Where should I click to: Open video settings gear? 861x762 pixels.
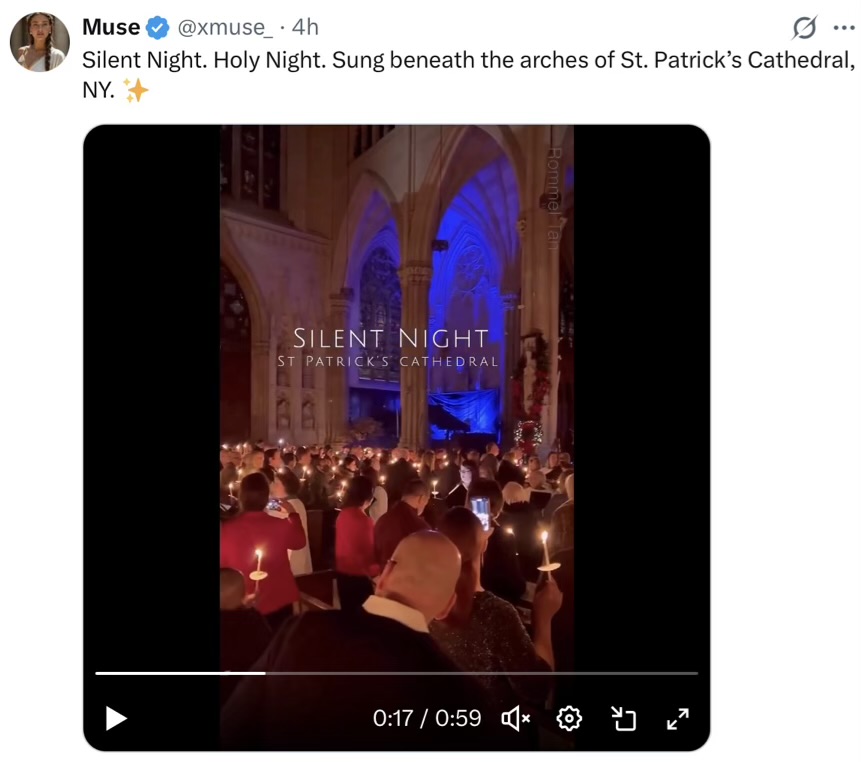coord(569,718)
